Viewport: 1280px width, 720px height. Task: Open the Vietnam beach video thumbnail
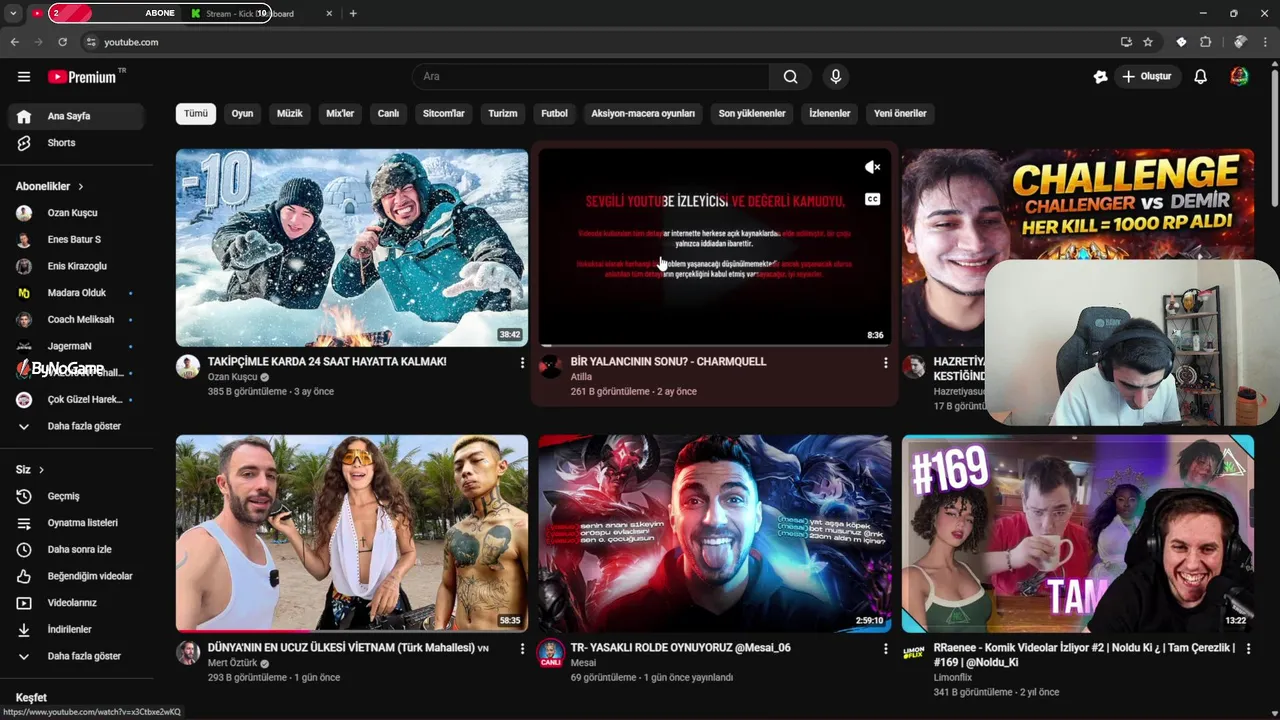click(x=352, y=534)
